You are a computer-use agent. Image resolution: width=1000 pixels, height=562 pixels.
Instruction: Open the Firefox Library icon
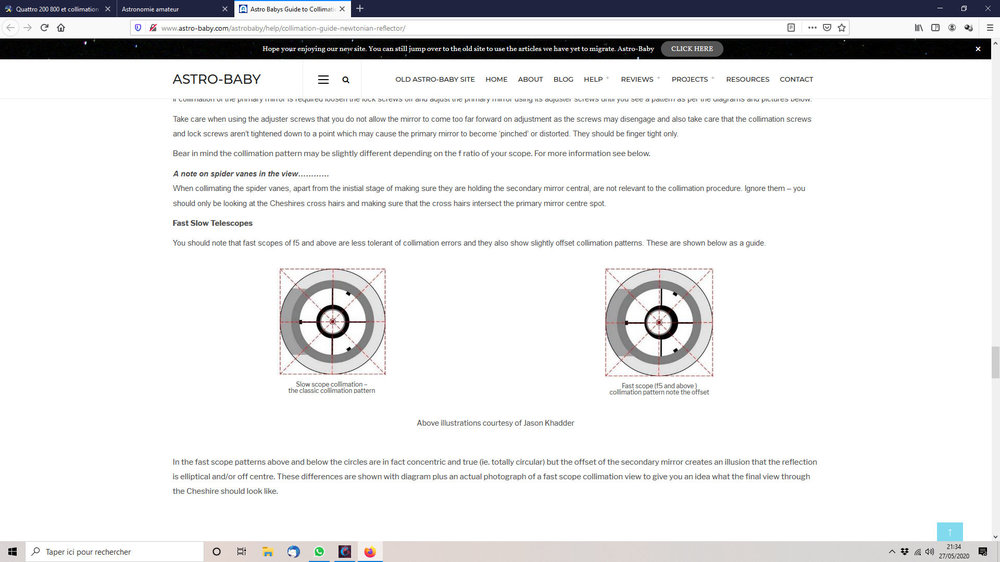919,27
